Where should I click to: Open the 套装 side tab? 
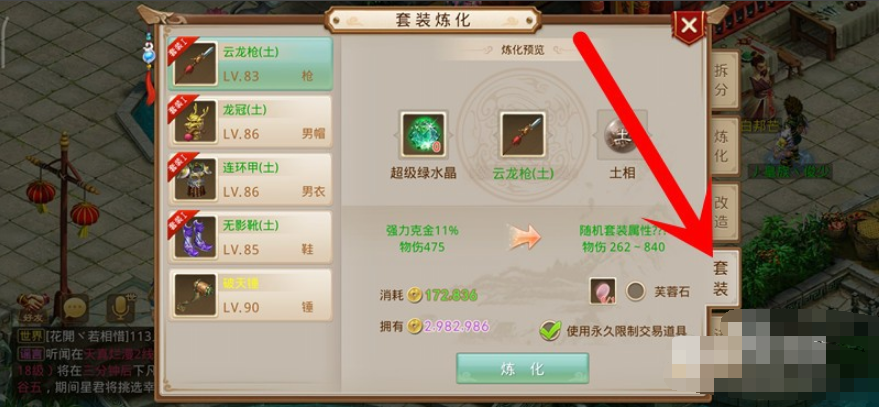pyautogui.click(x=722, y=278)
